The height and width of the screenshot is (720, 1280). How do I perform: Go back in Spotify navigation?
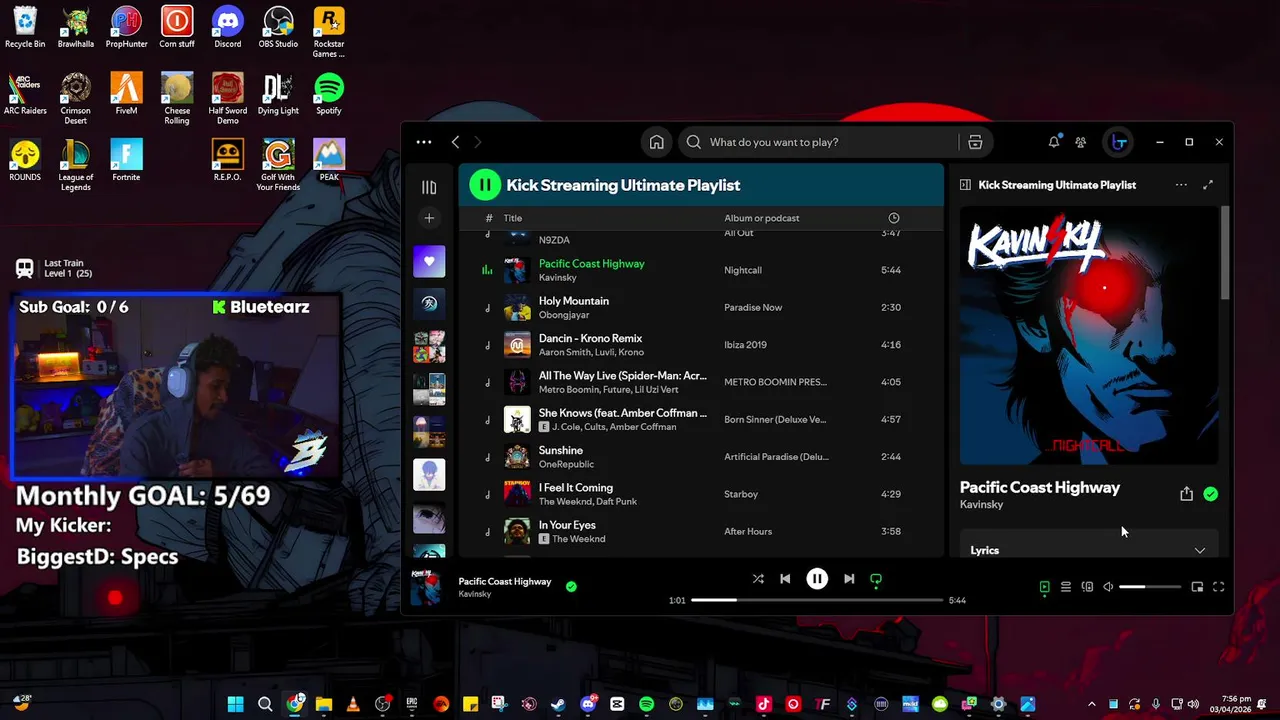(x=455, y=142)
